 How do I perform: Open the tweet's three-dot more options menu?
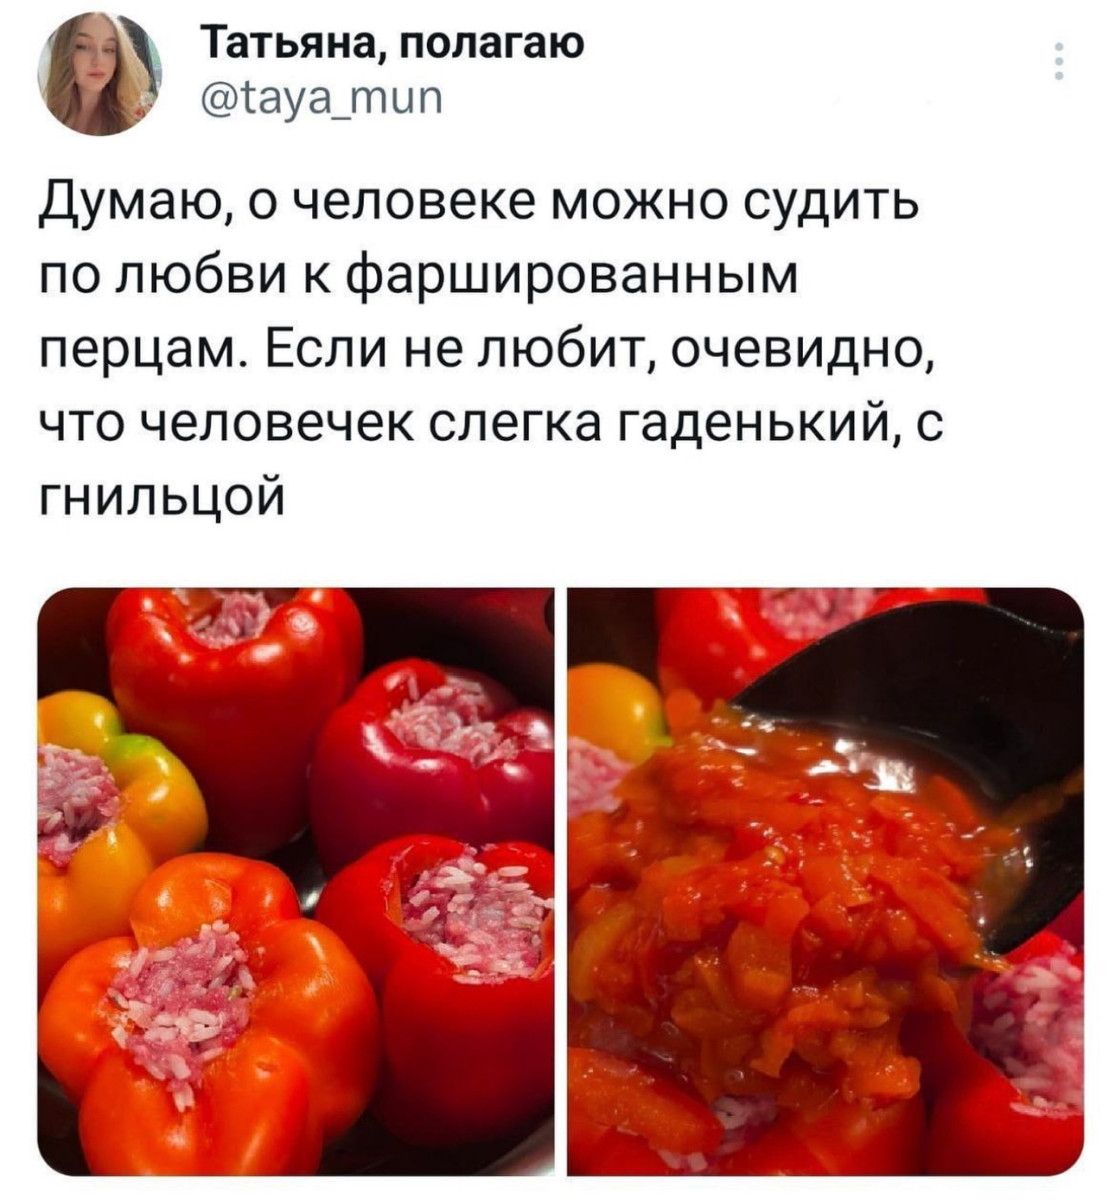pyautogui.click(x=1059, y=62)
